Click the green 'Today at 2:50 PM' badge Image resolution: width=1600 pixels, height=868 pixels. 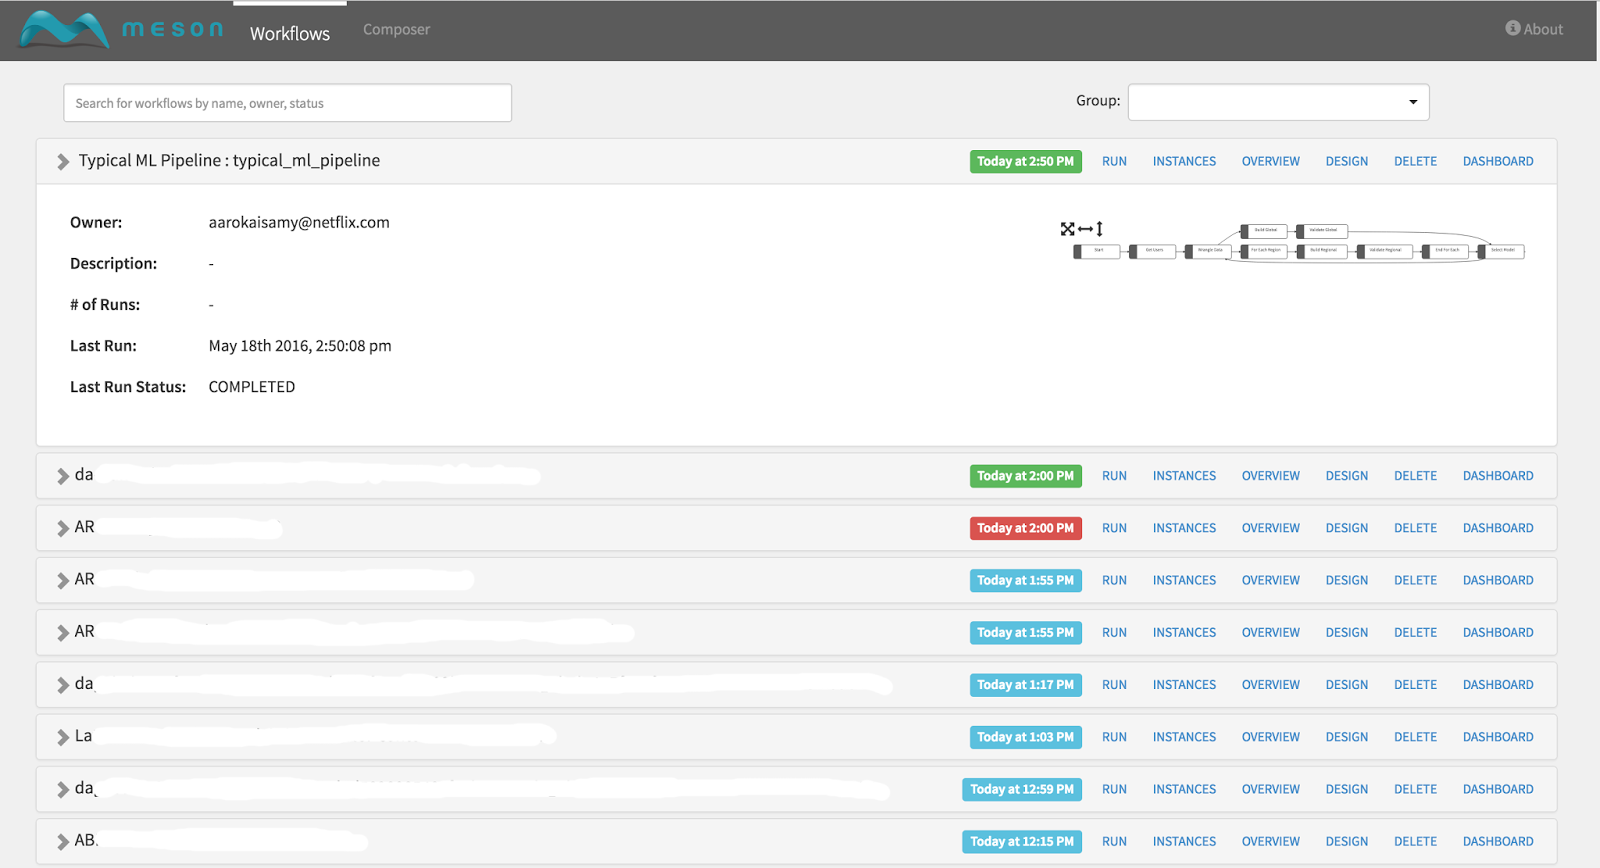(x=1025, y=161)
